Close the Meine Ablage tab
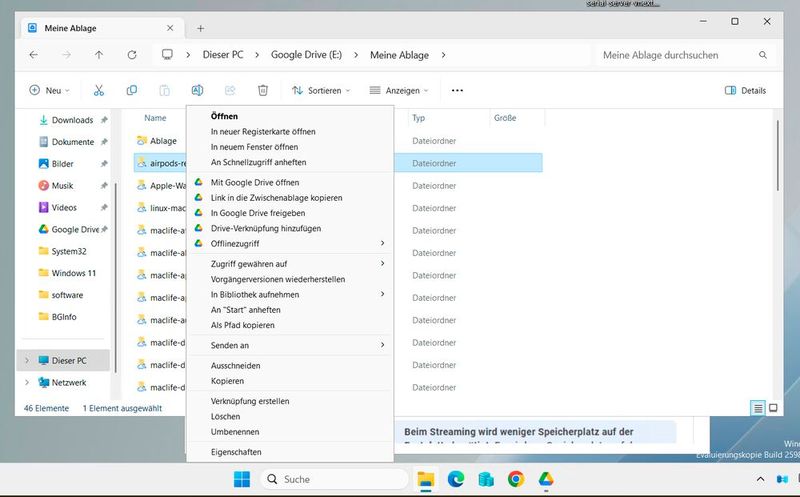 click(170, 28)
